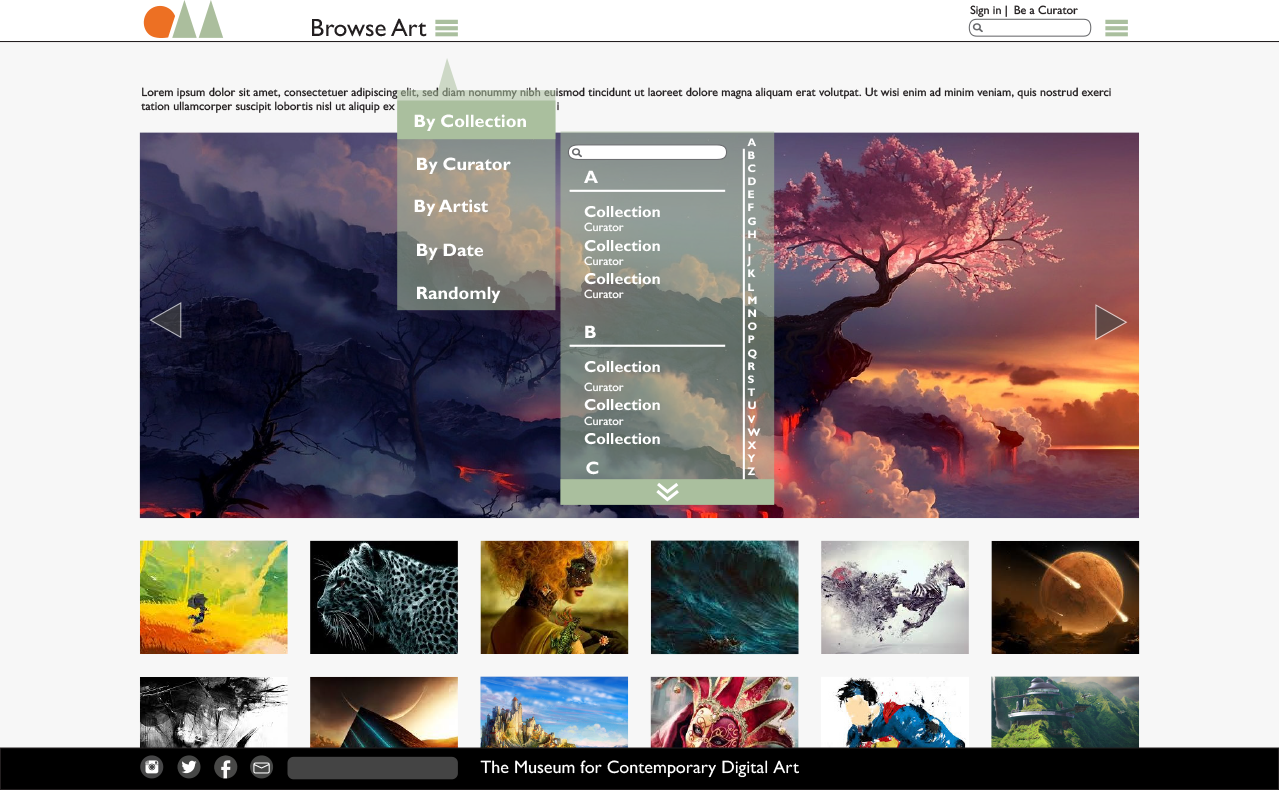Open the red carnival mask thumbnail
Image resolution: width=1280 pixels, height=790 pixels.
[x=725, y=712]
